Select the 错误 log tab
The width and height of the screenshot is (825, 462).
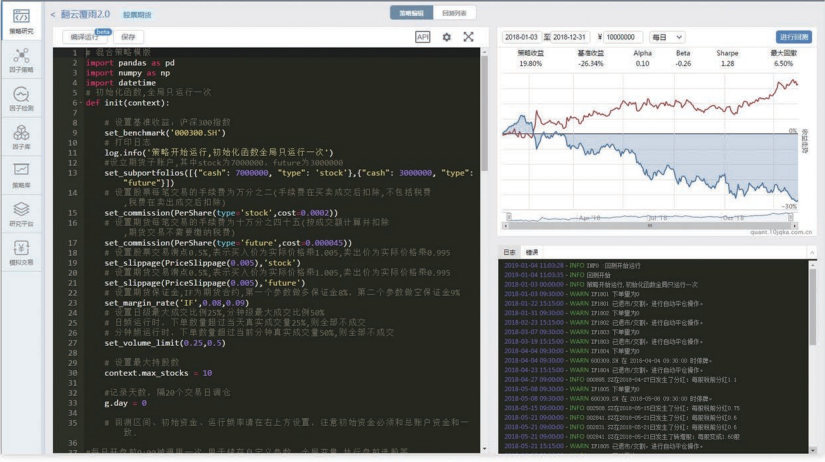pos(532,252)
